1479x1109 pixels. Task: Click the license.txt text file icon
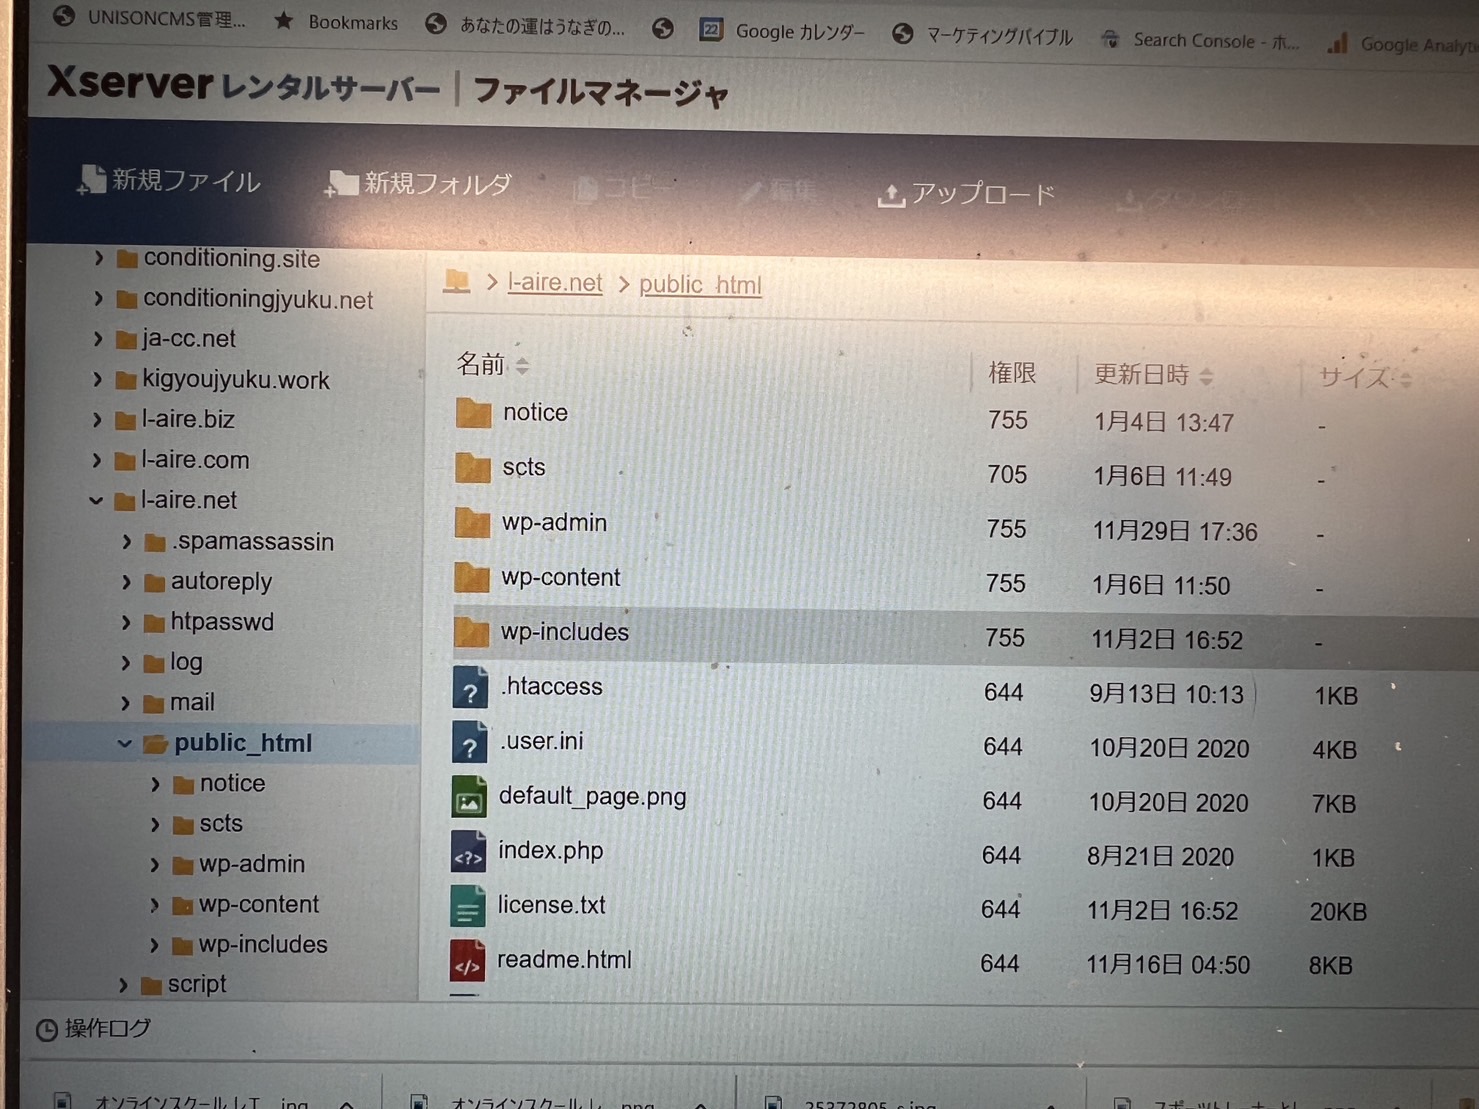pyautogui.click(x=467, y=906)
